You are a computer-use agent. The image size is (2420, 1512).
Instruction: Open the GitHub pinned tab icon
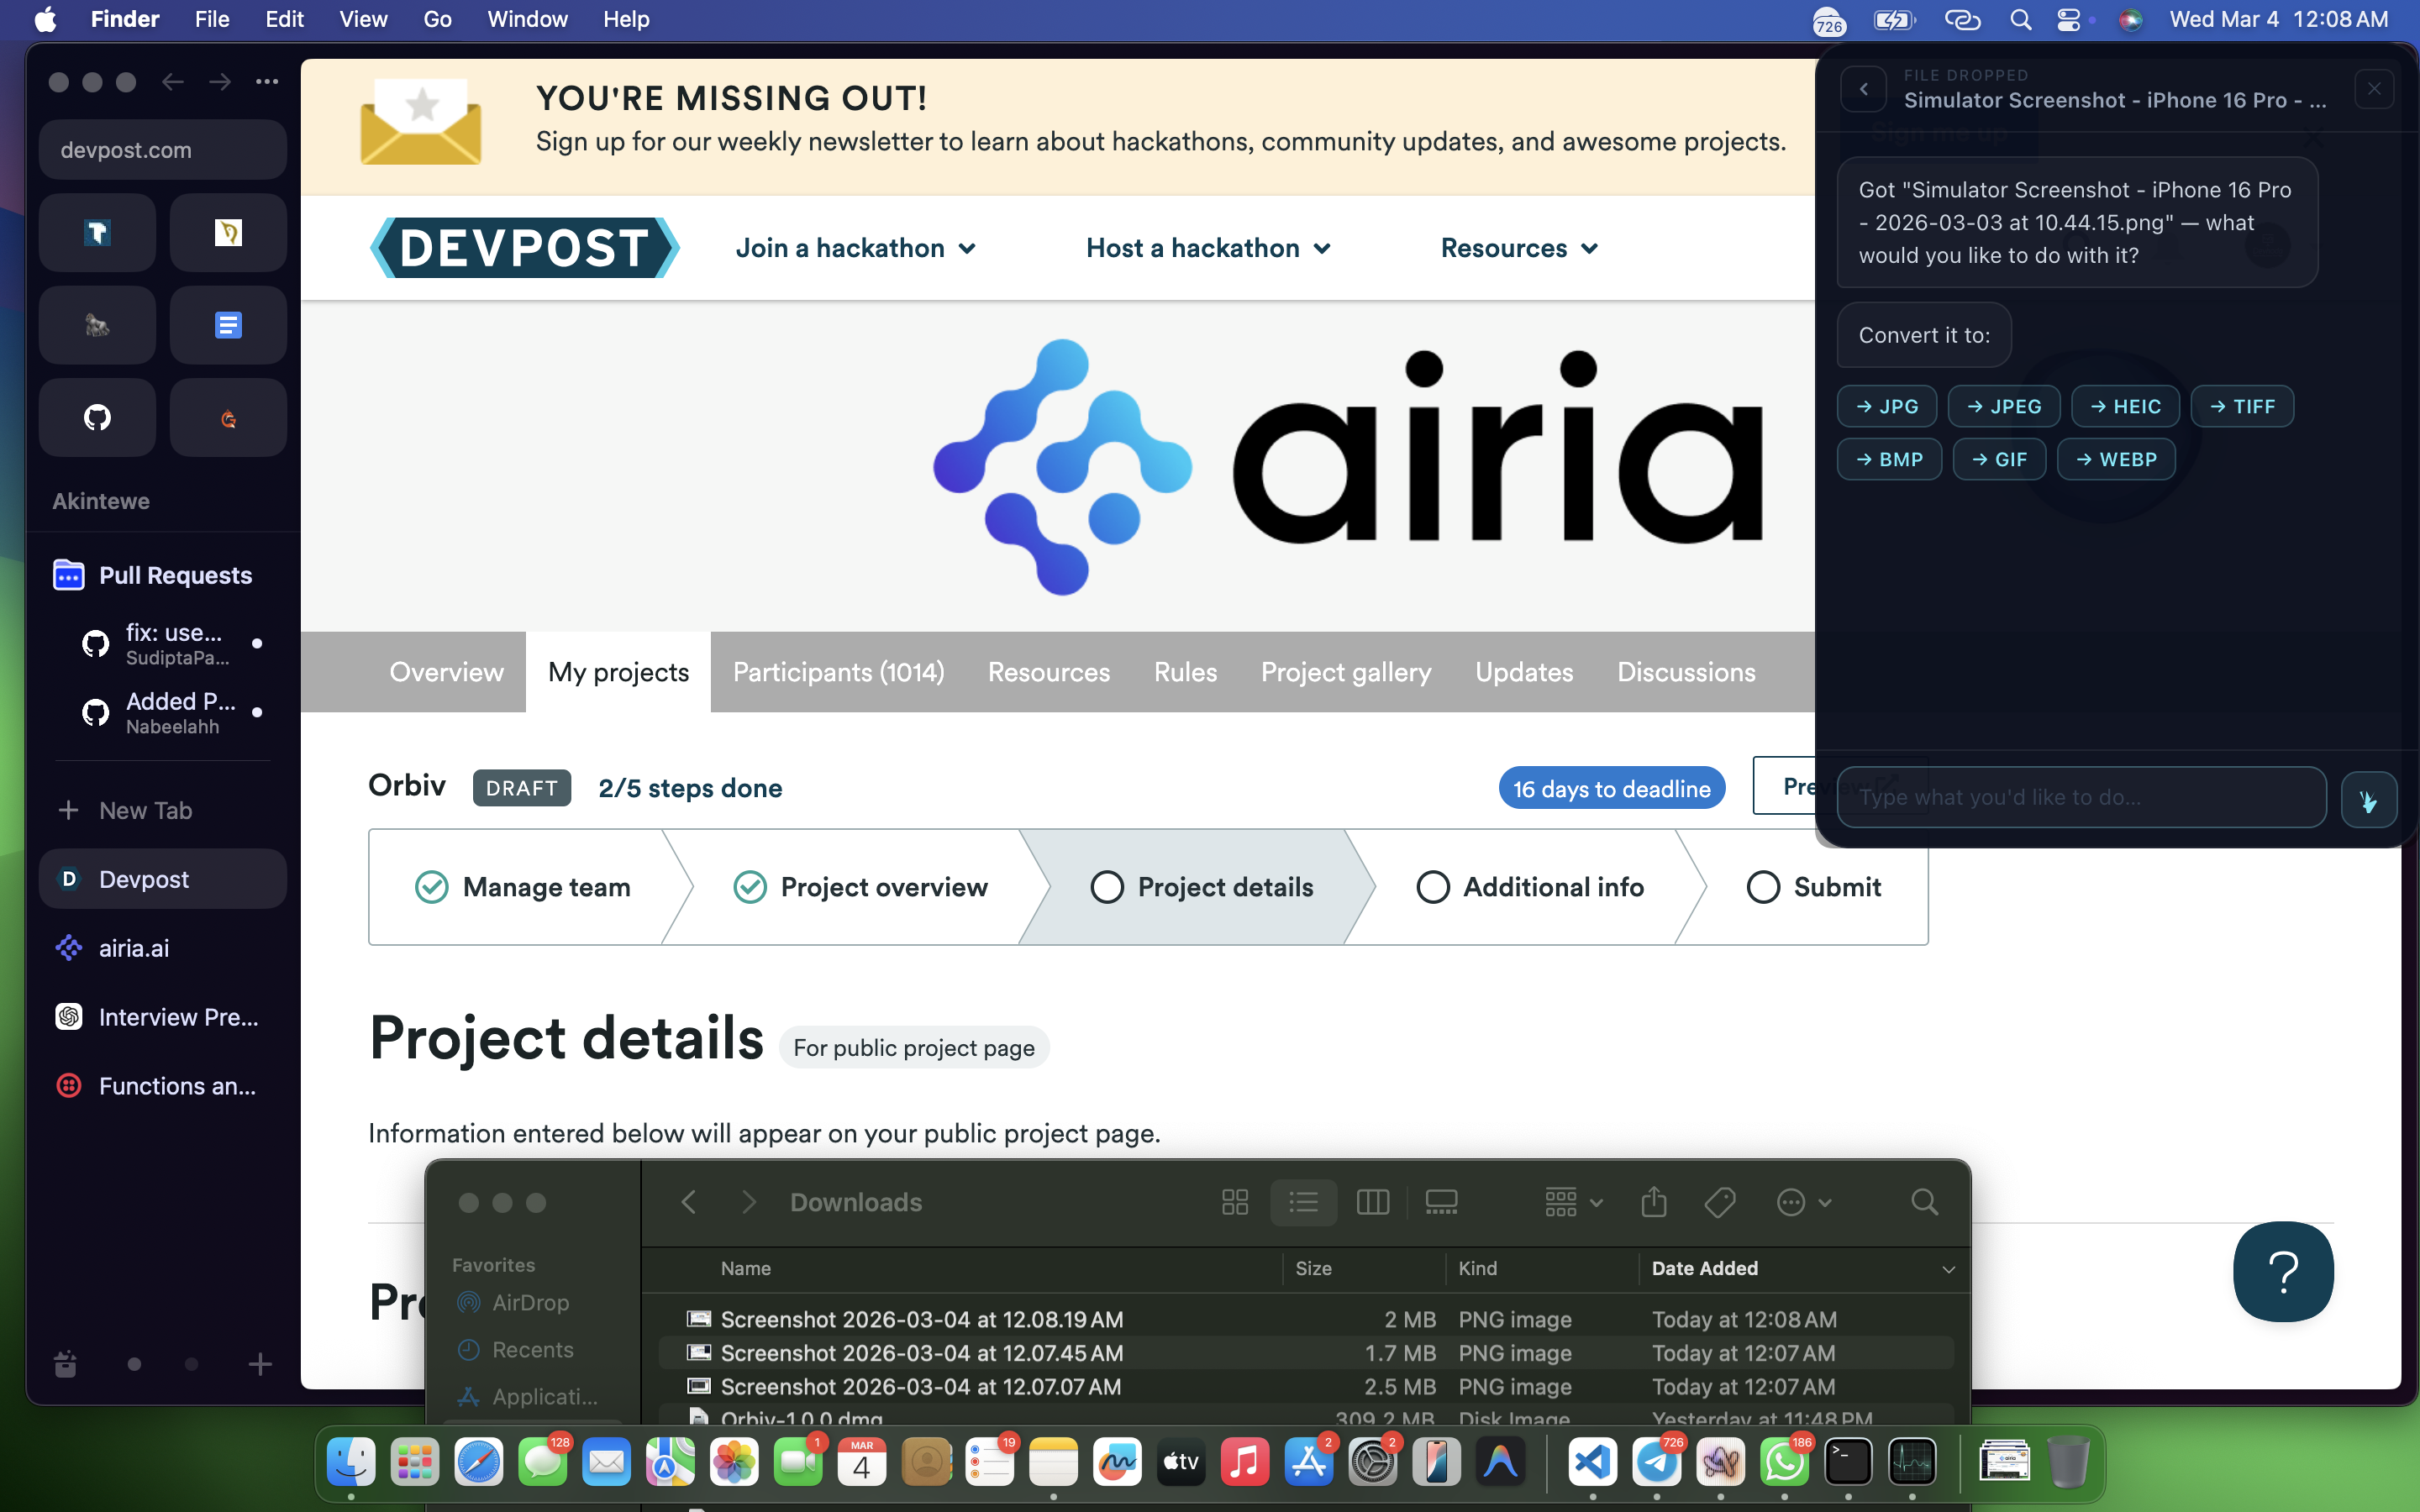point(97,417)
